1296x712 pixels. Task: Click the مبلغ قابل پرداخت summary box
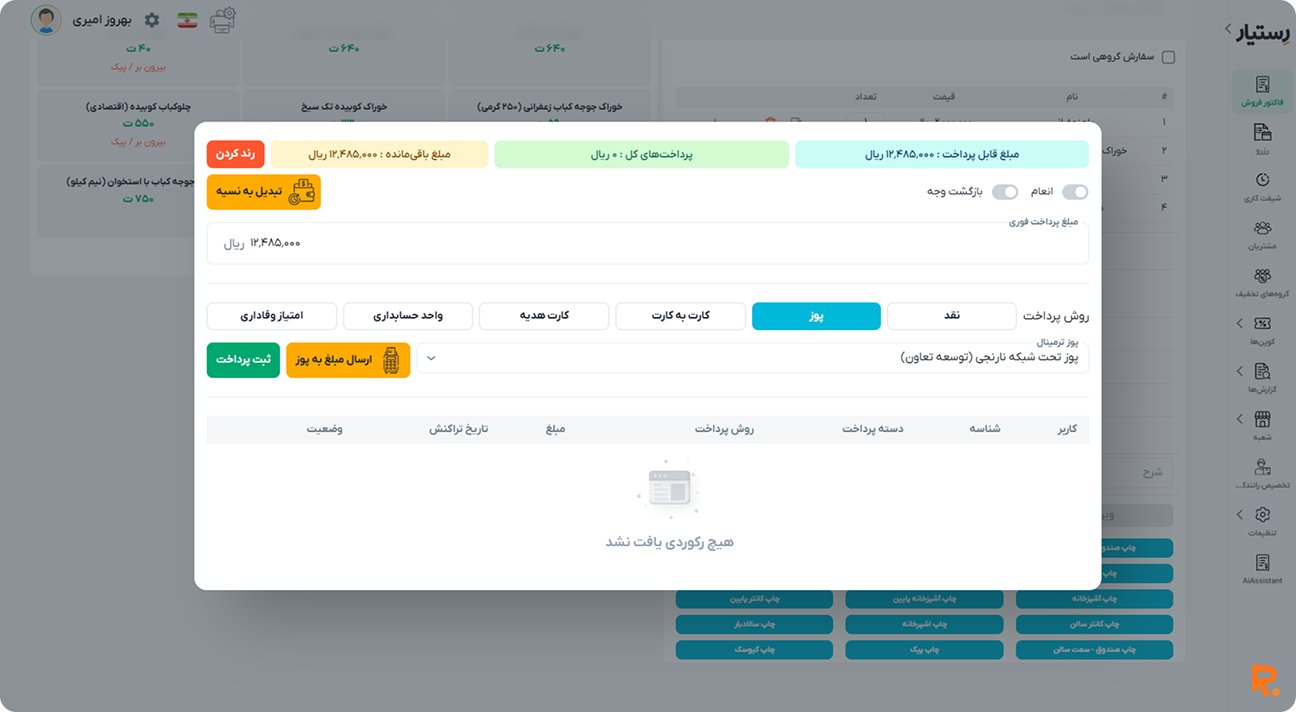[942, 154]
